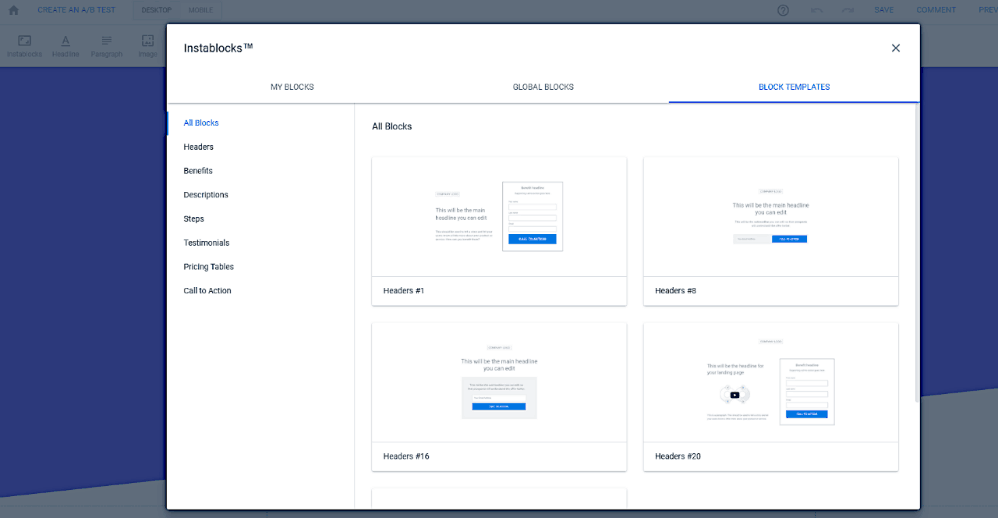Click the undo arrow icon
The image size is (998, 518).
pos(817,10)
